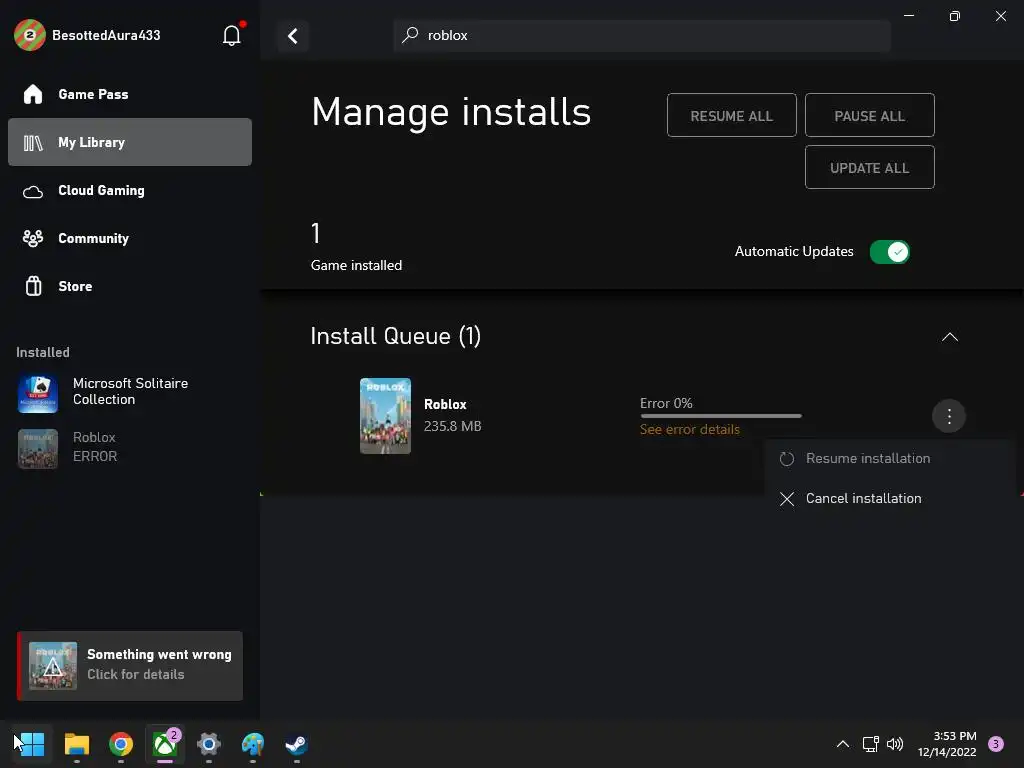The height and width of the screenshot is (768, 1024).
Task: Click the back arrow button
Action: [293, 36]
